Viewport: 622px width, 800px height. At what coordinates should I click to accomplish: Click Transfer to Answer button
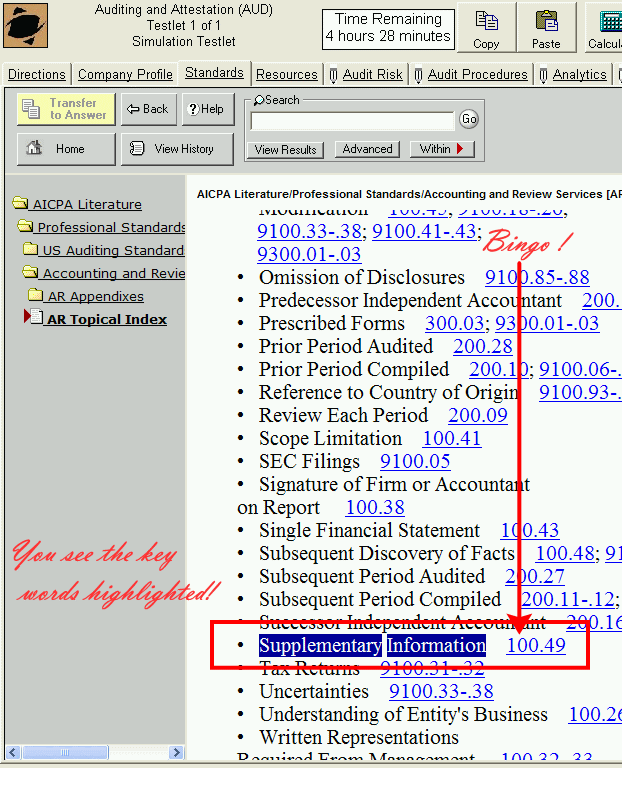(66, 109)
